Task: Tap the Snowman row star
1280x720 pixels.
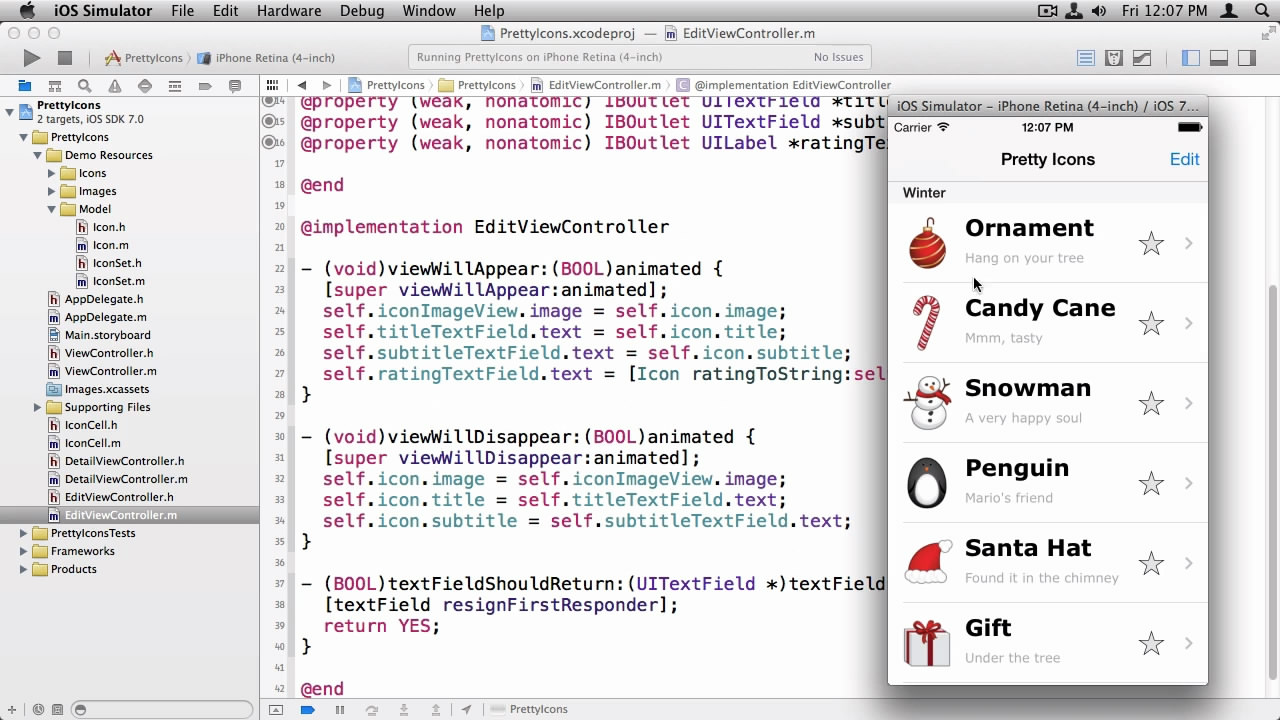Action: 1151,403
